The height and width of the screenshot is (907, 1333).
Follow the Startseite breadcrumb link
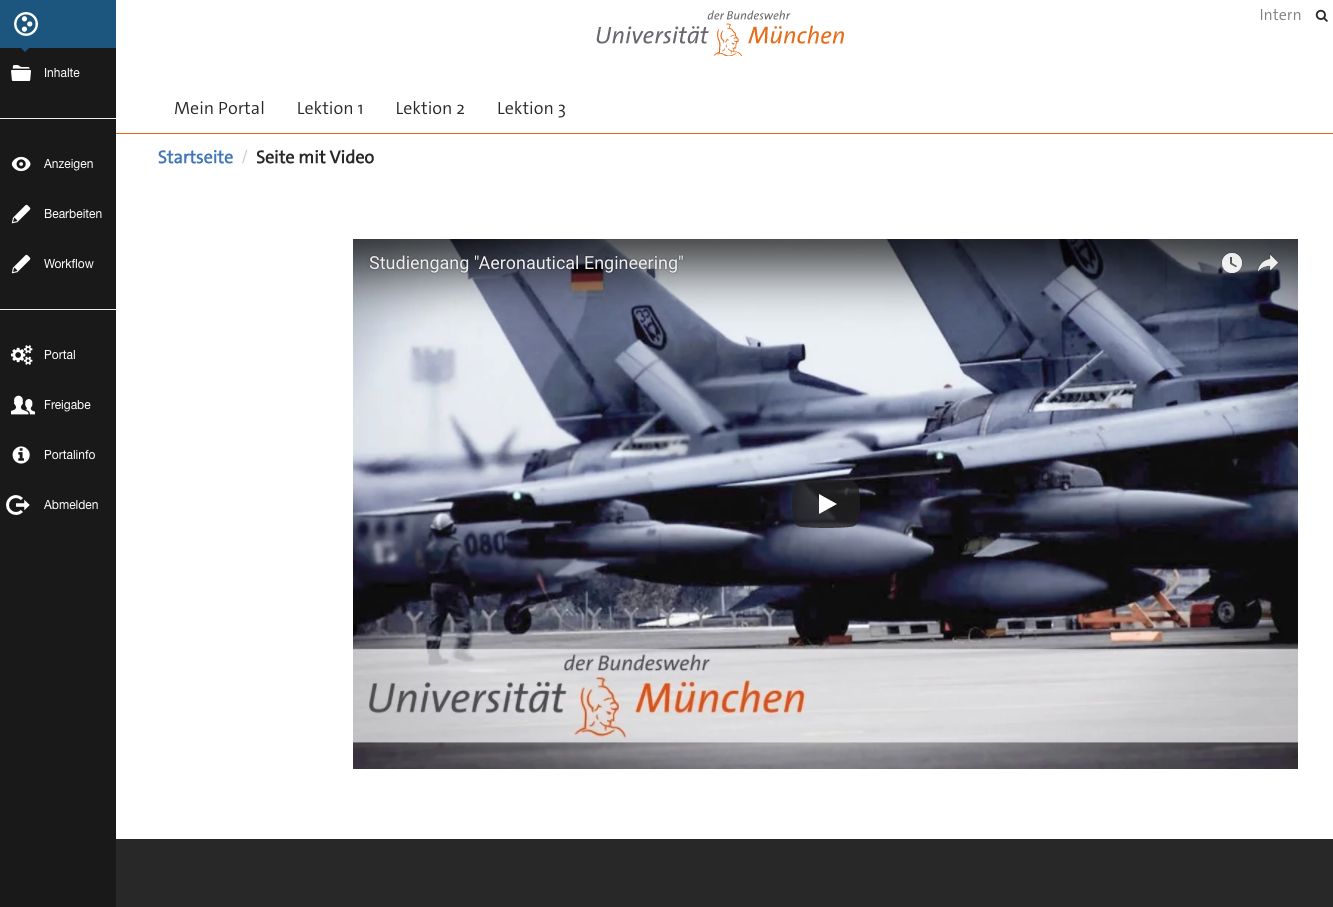(195, 157)
